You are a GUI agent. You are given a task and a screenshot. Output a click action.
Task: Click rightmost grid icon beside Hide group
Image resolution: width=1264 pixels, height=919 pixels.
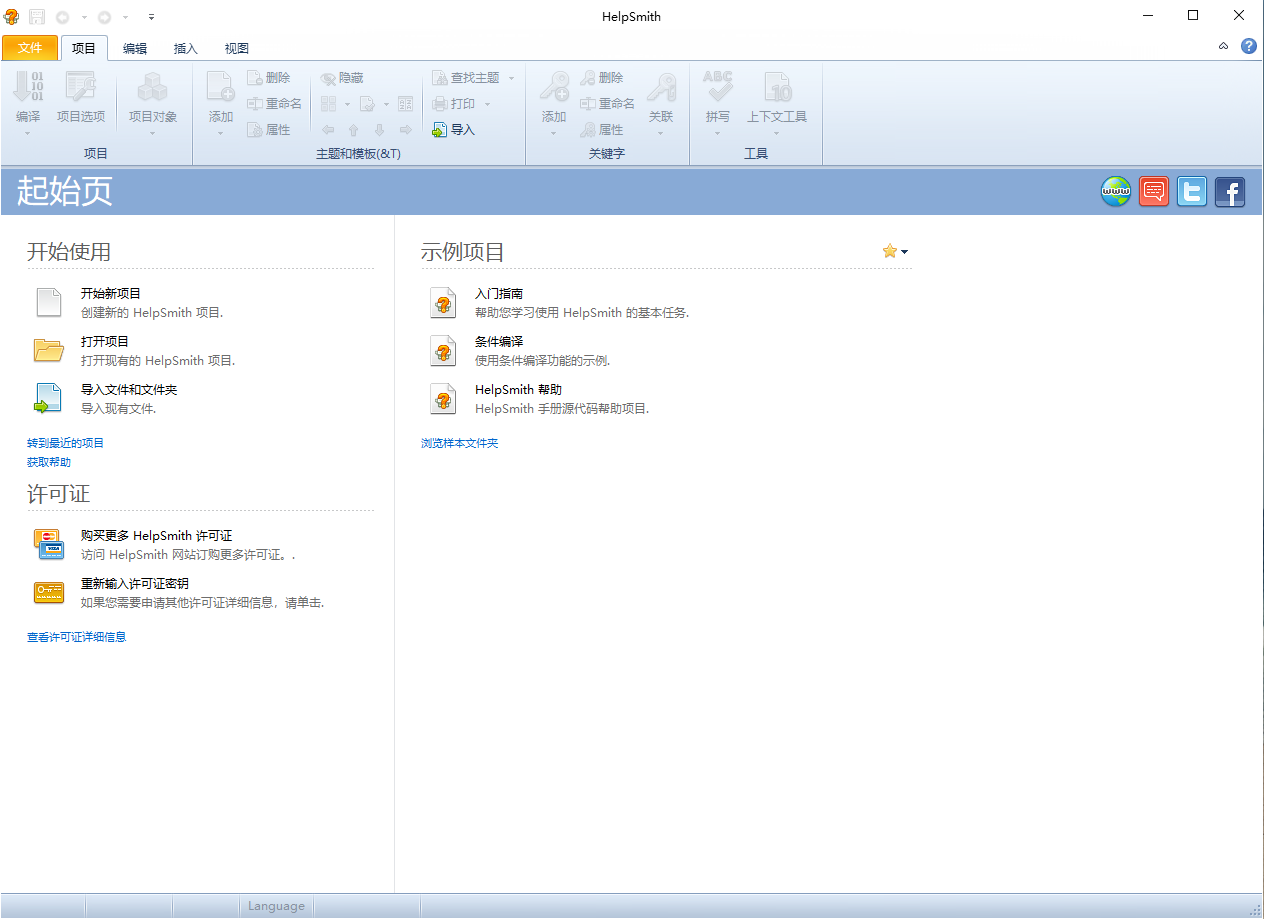[x=405, y=104]
